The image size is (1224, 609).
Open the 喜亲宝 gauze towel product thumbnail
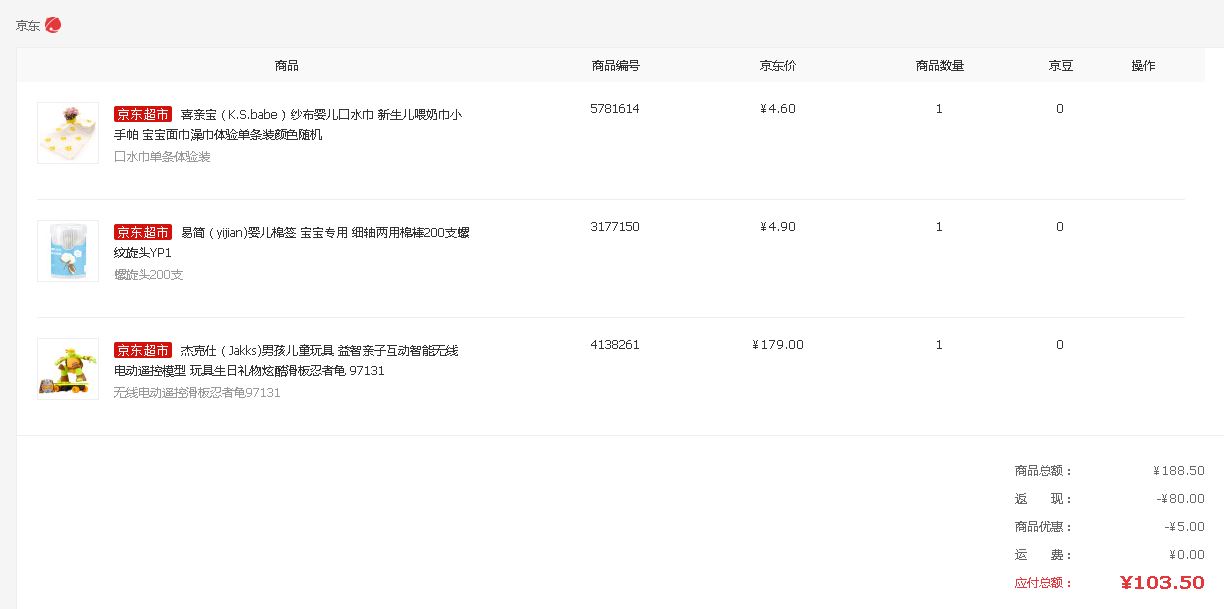point(68,133)
